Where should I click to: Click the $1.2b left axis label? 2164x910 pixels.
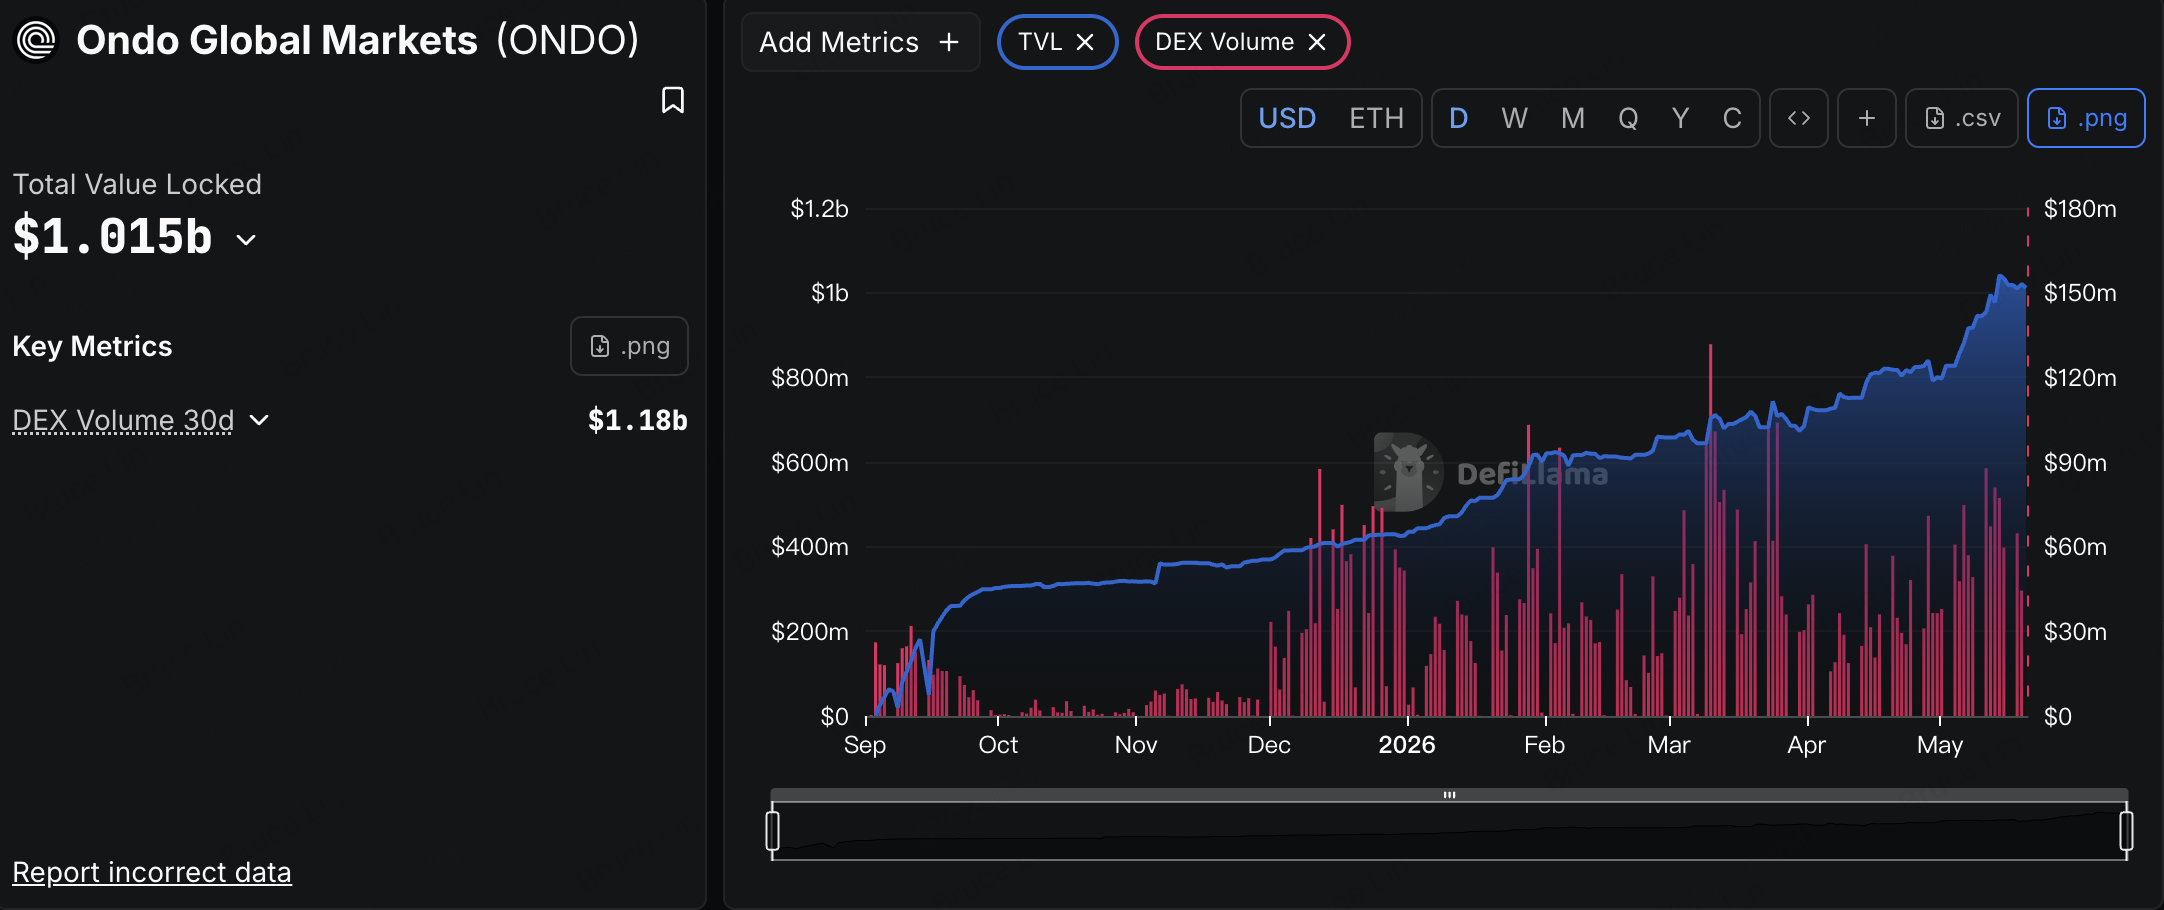pyautogui.click(x=819, y=209)
